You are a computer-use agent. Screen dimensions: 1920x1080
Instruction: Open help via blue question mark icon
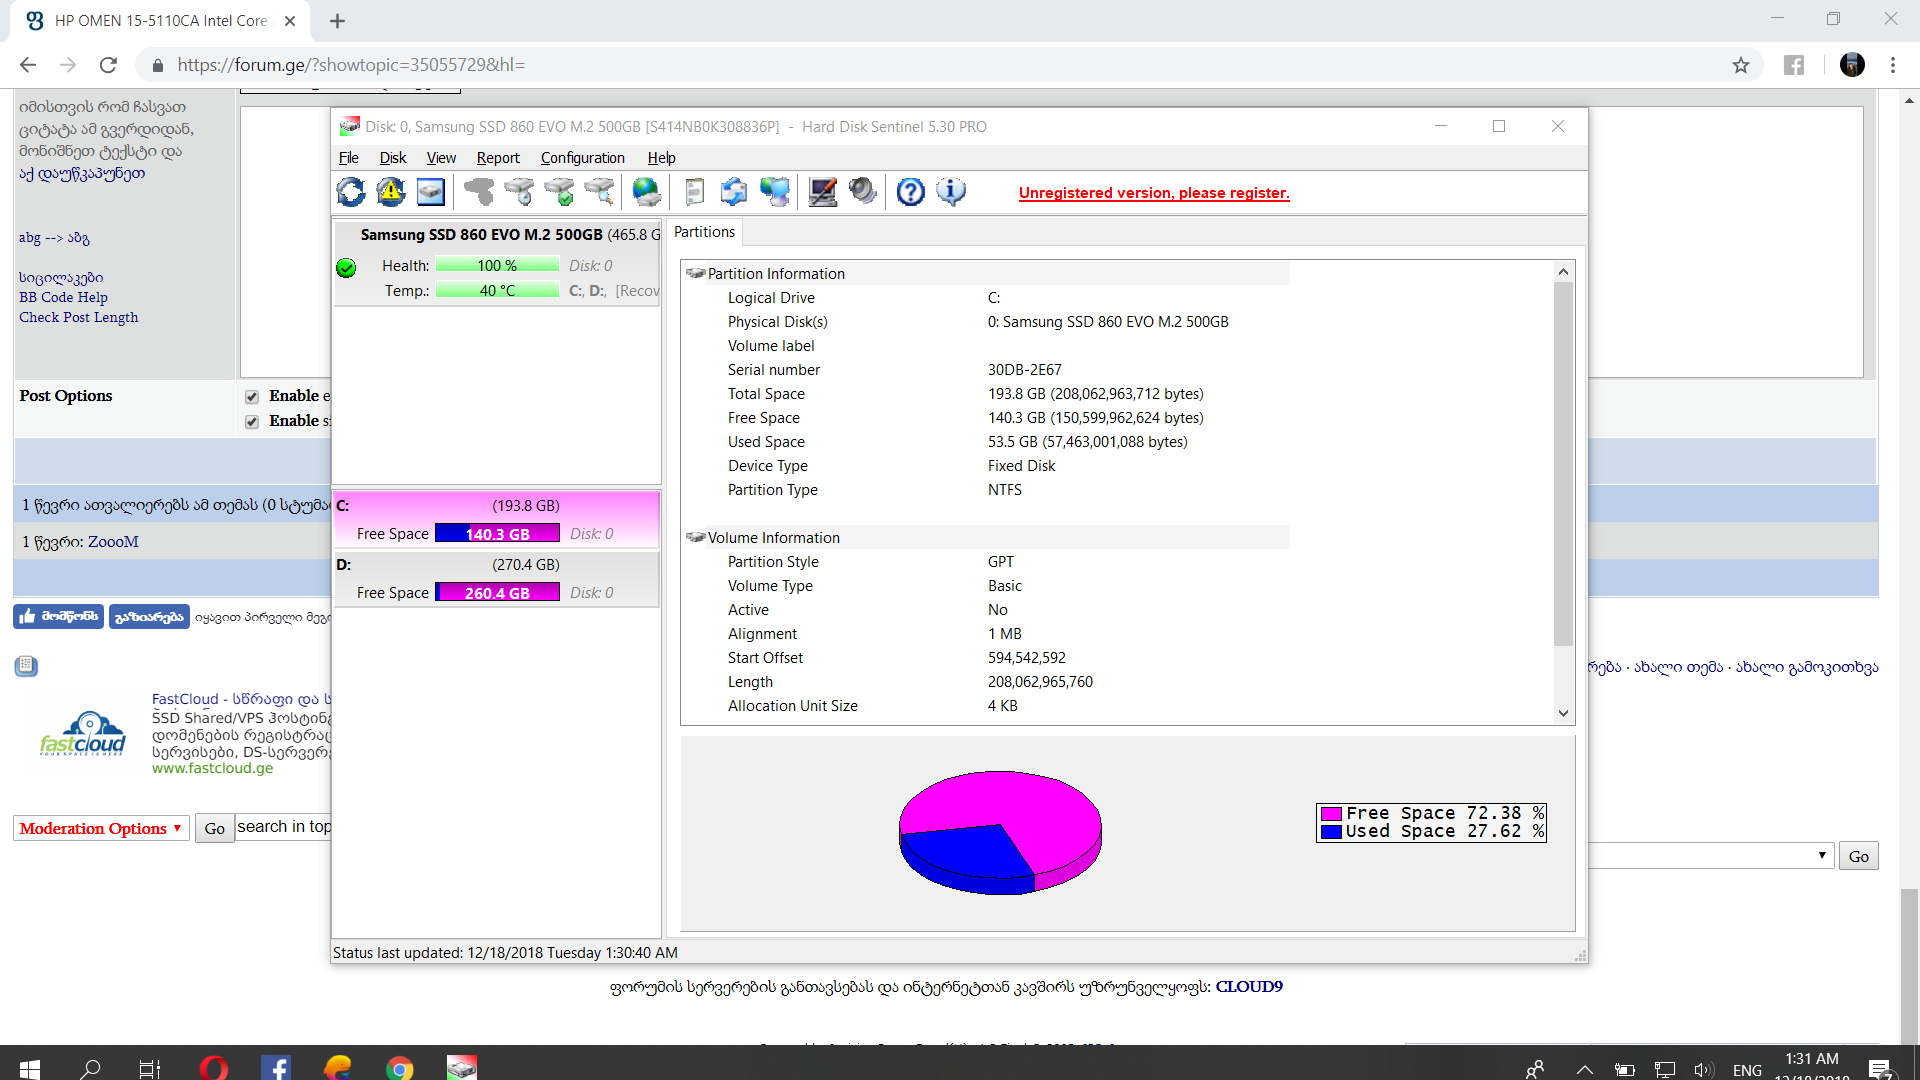tap(910, 192)
